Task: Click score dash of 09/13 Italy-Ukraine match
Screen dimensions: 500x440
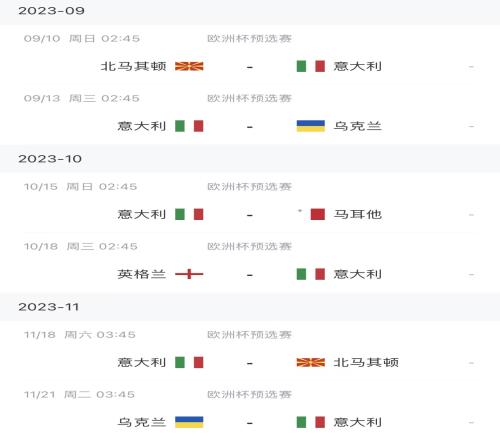Action: coord(250,127)
